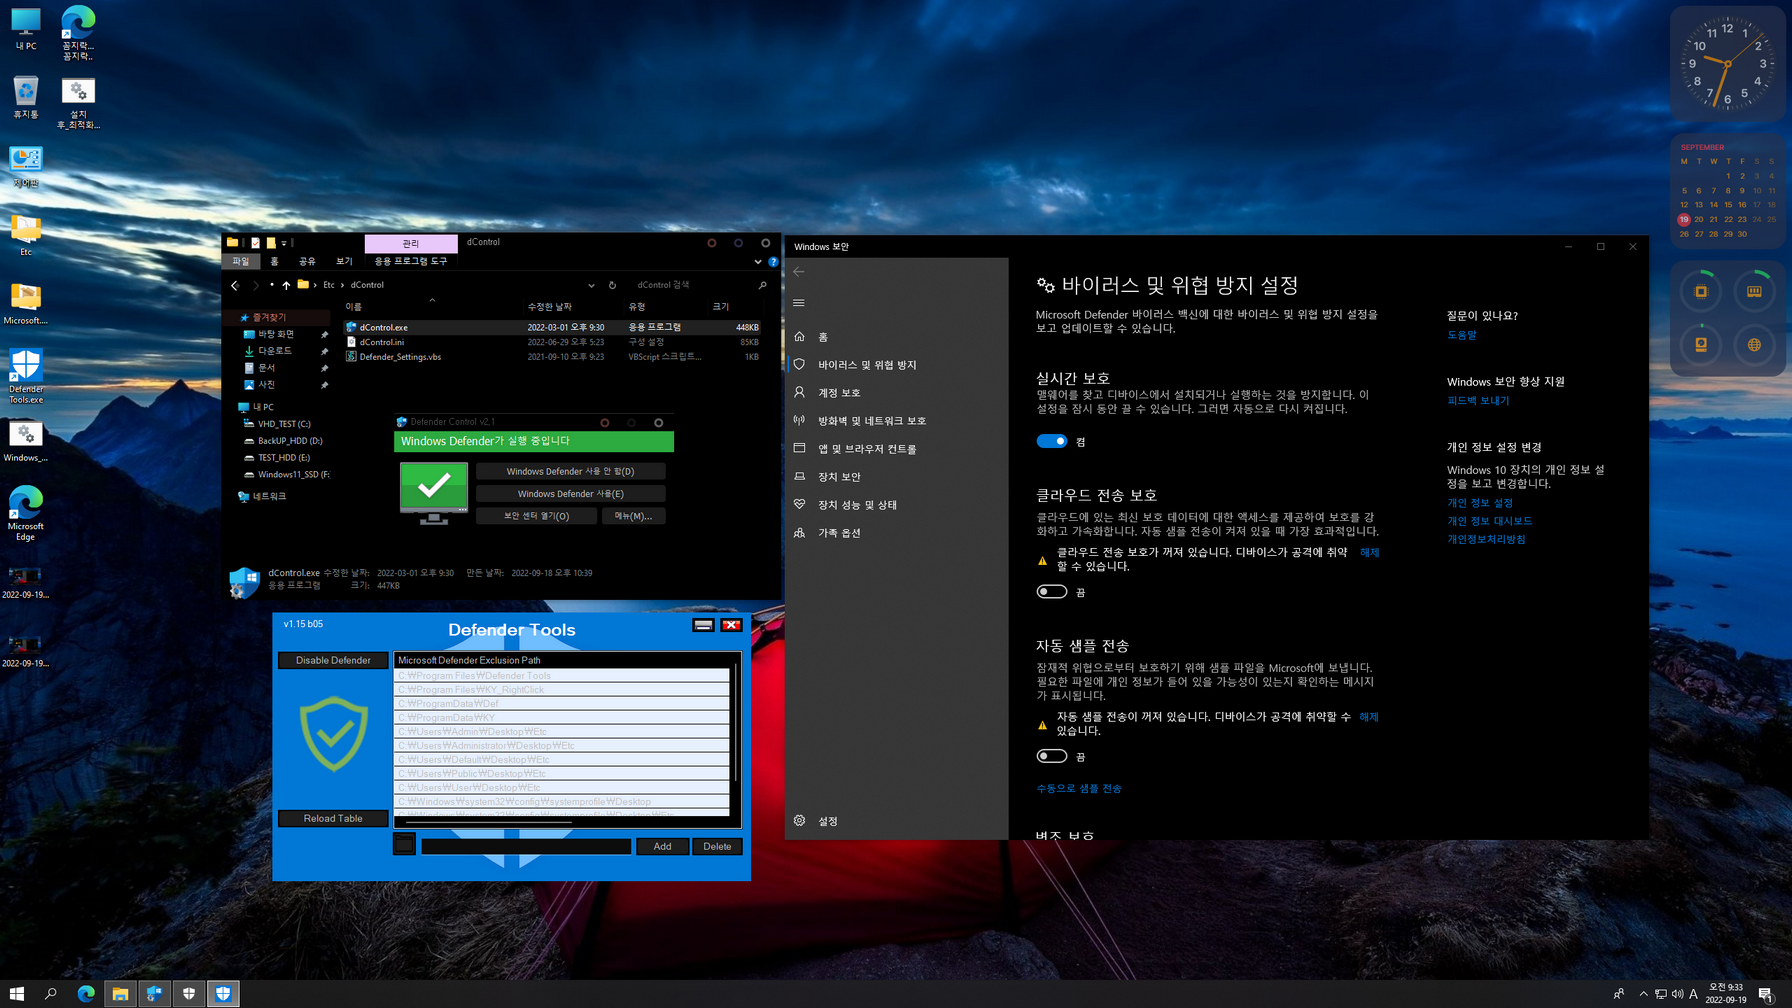Open Family options in sidebar
Viewport: 1792px width, 1008px height.
[839, 533]
